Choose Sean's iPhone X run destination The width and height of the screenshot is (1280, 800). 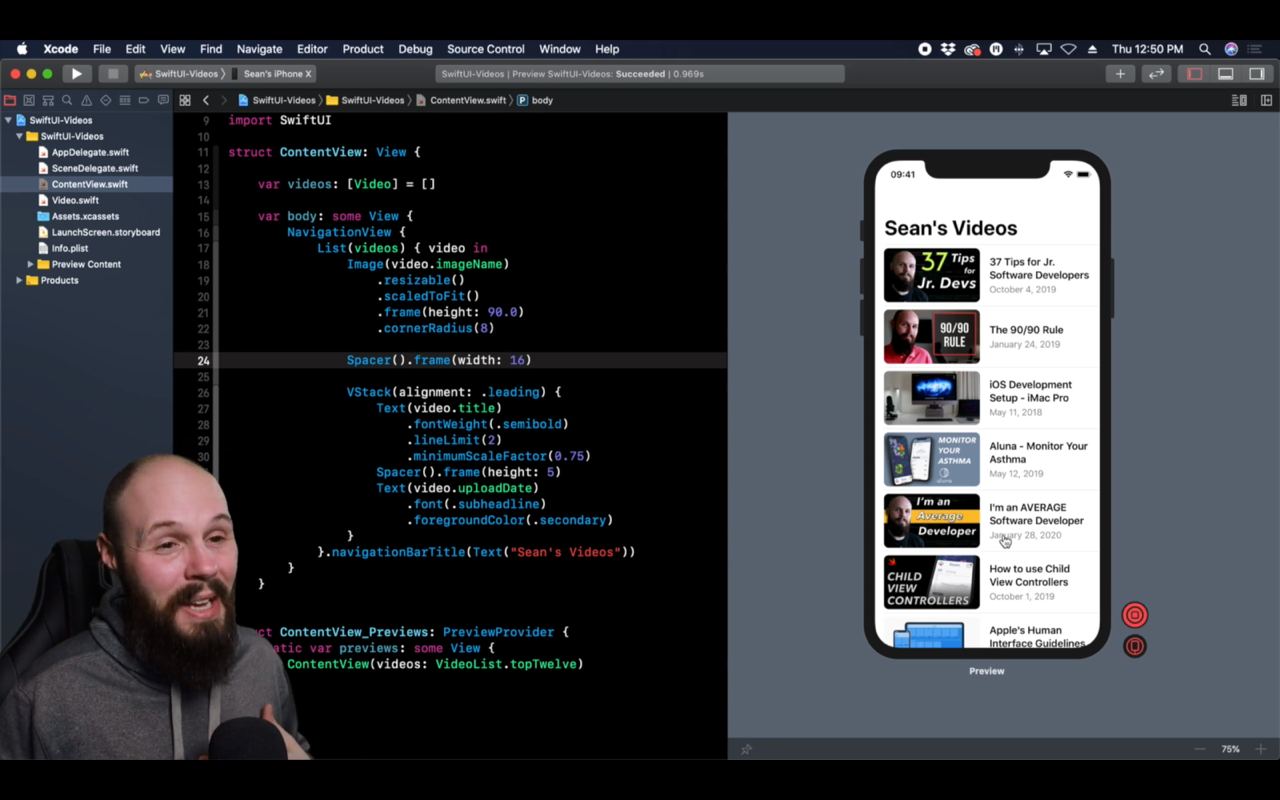click(272, 74)
